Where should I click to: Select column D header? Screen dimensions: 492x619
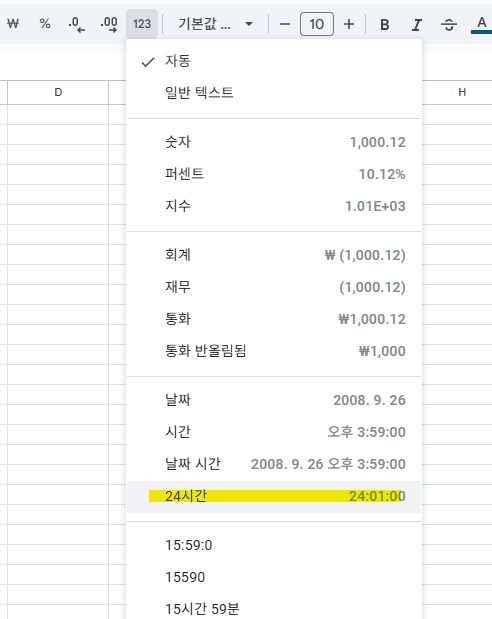coord(58,92)
